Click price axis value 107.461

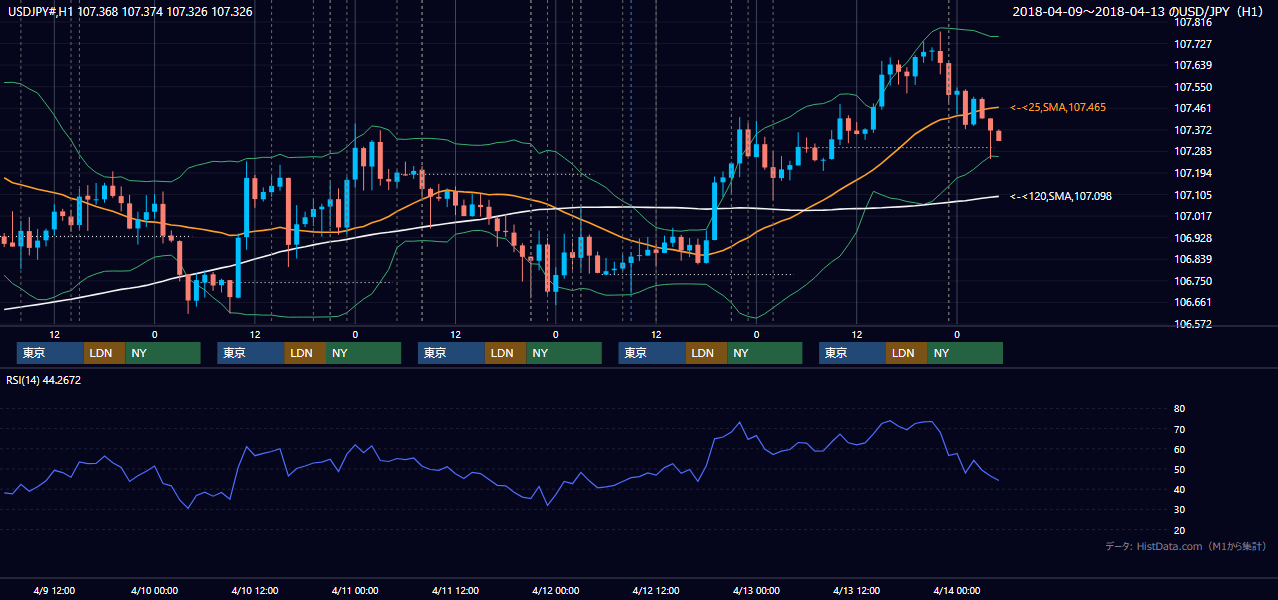click(1193, 109)
